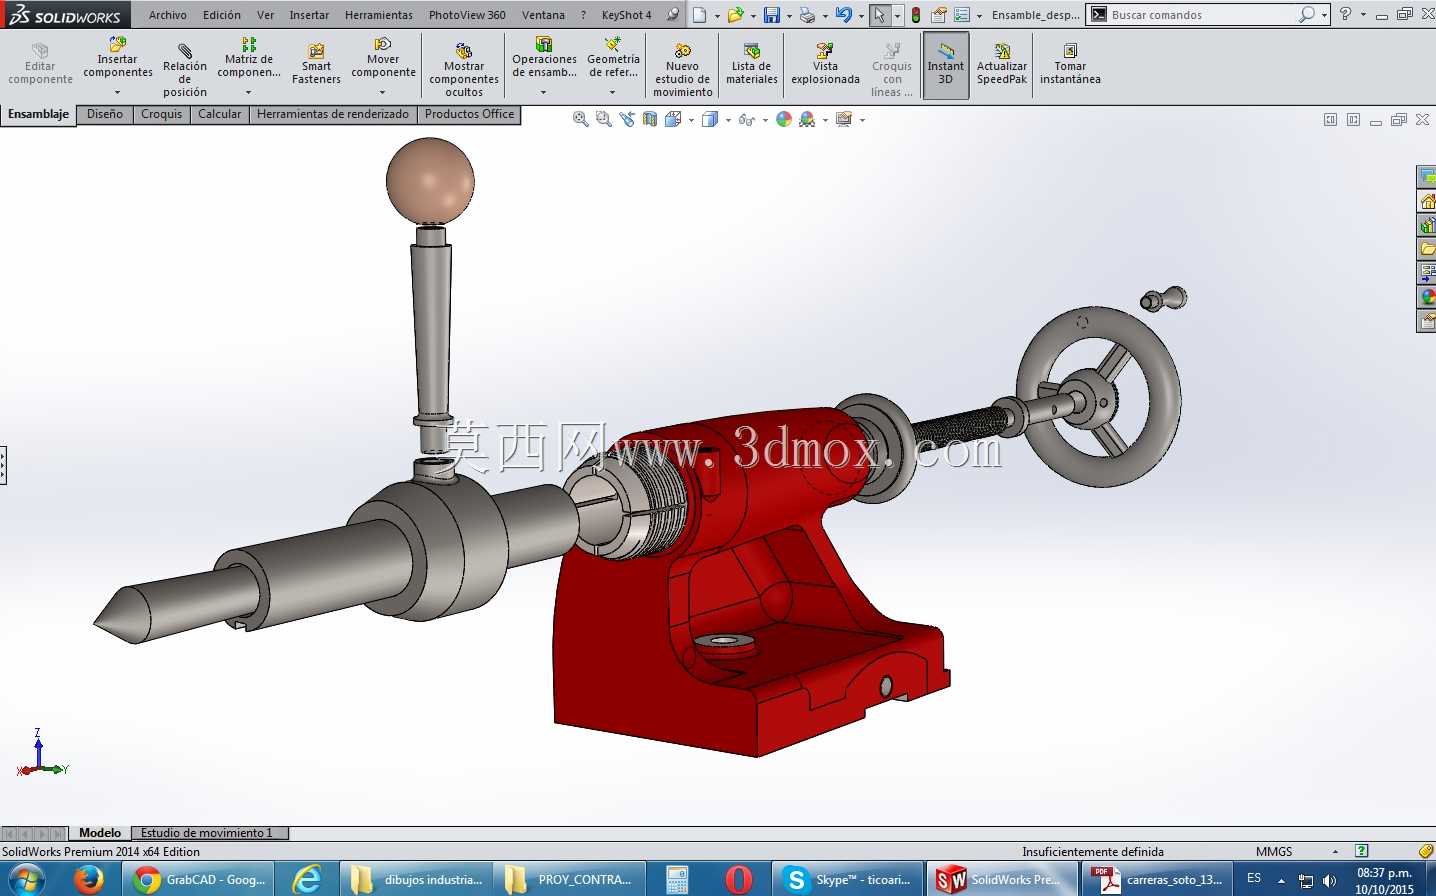This screenshot has height=896, width=1436.
Task: Open the View ribbon menu Ver
Action: 265,15
